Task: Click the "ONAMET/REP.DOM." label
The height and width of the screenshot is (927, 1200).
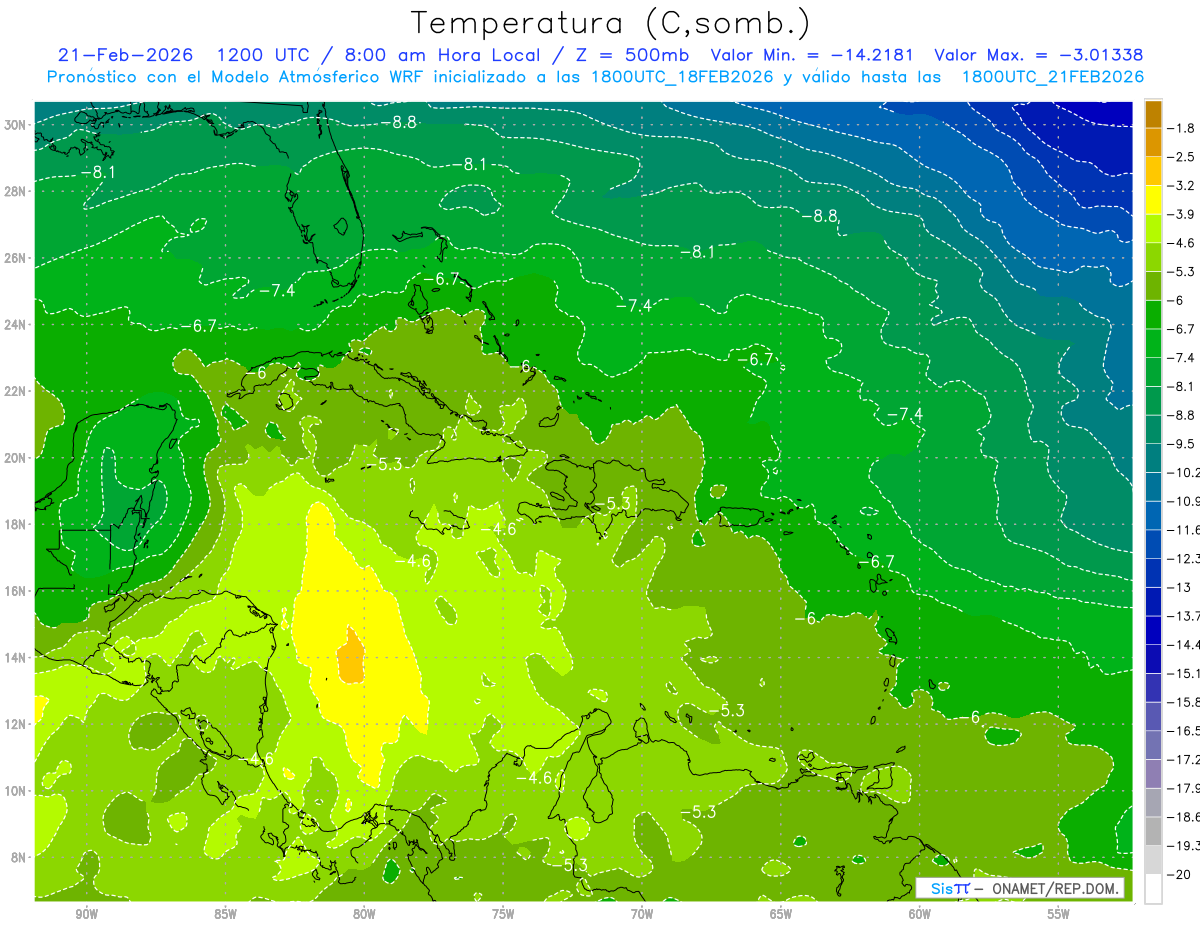Action: tap(1055, 888)
